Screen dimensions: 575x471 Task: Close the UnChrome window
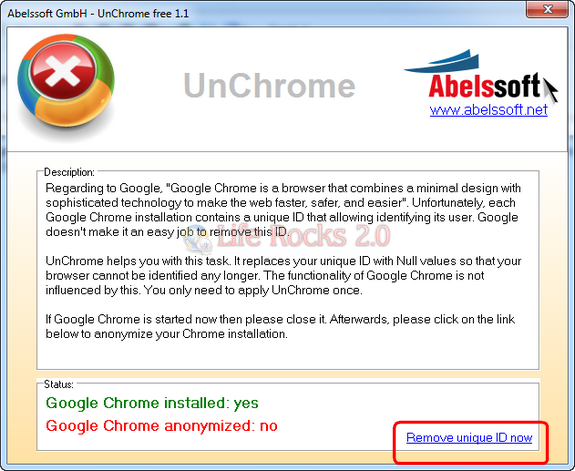547,9
